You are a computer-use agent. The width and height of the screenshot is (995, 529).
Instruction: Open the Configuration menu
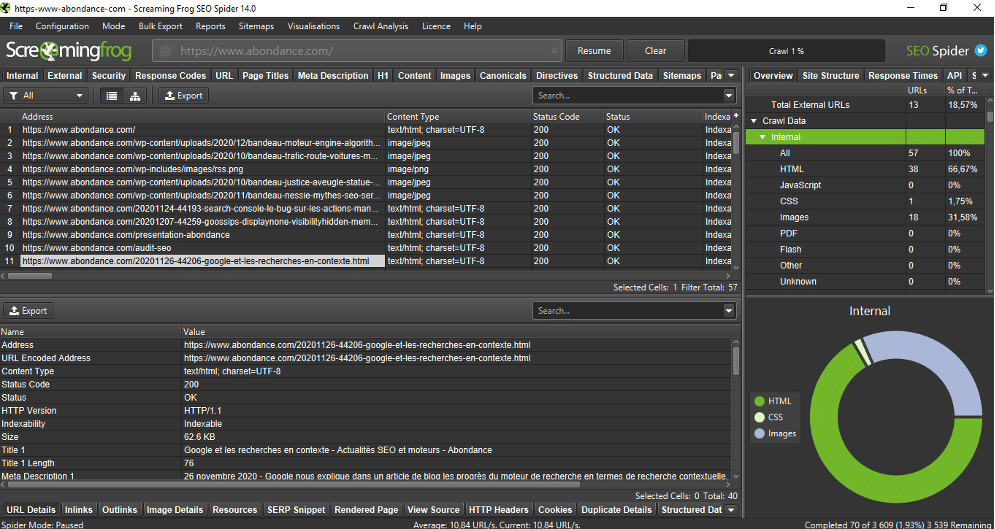(x=62, y=26)
